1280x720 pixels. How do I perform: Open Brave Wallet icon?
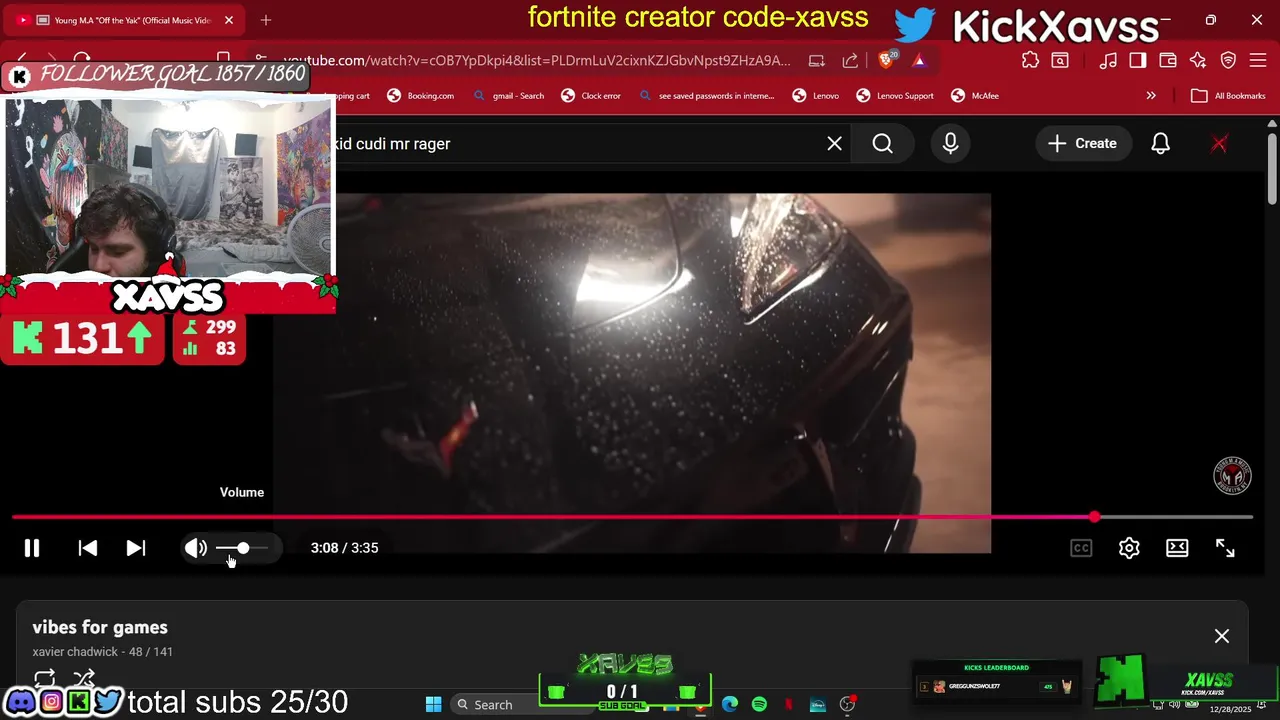(1168, 61)
